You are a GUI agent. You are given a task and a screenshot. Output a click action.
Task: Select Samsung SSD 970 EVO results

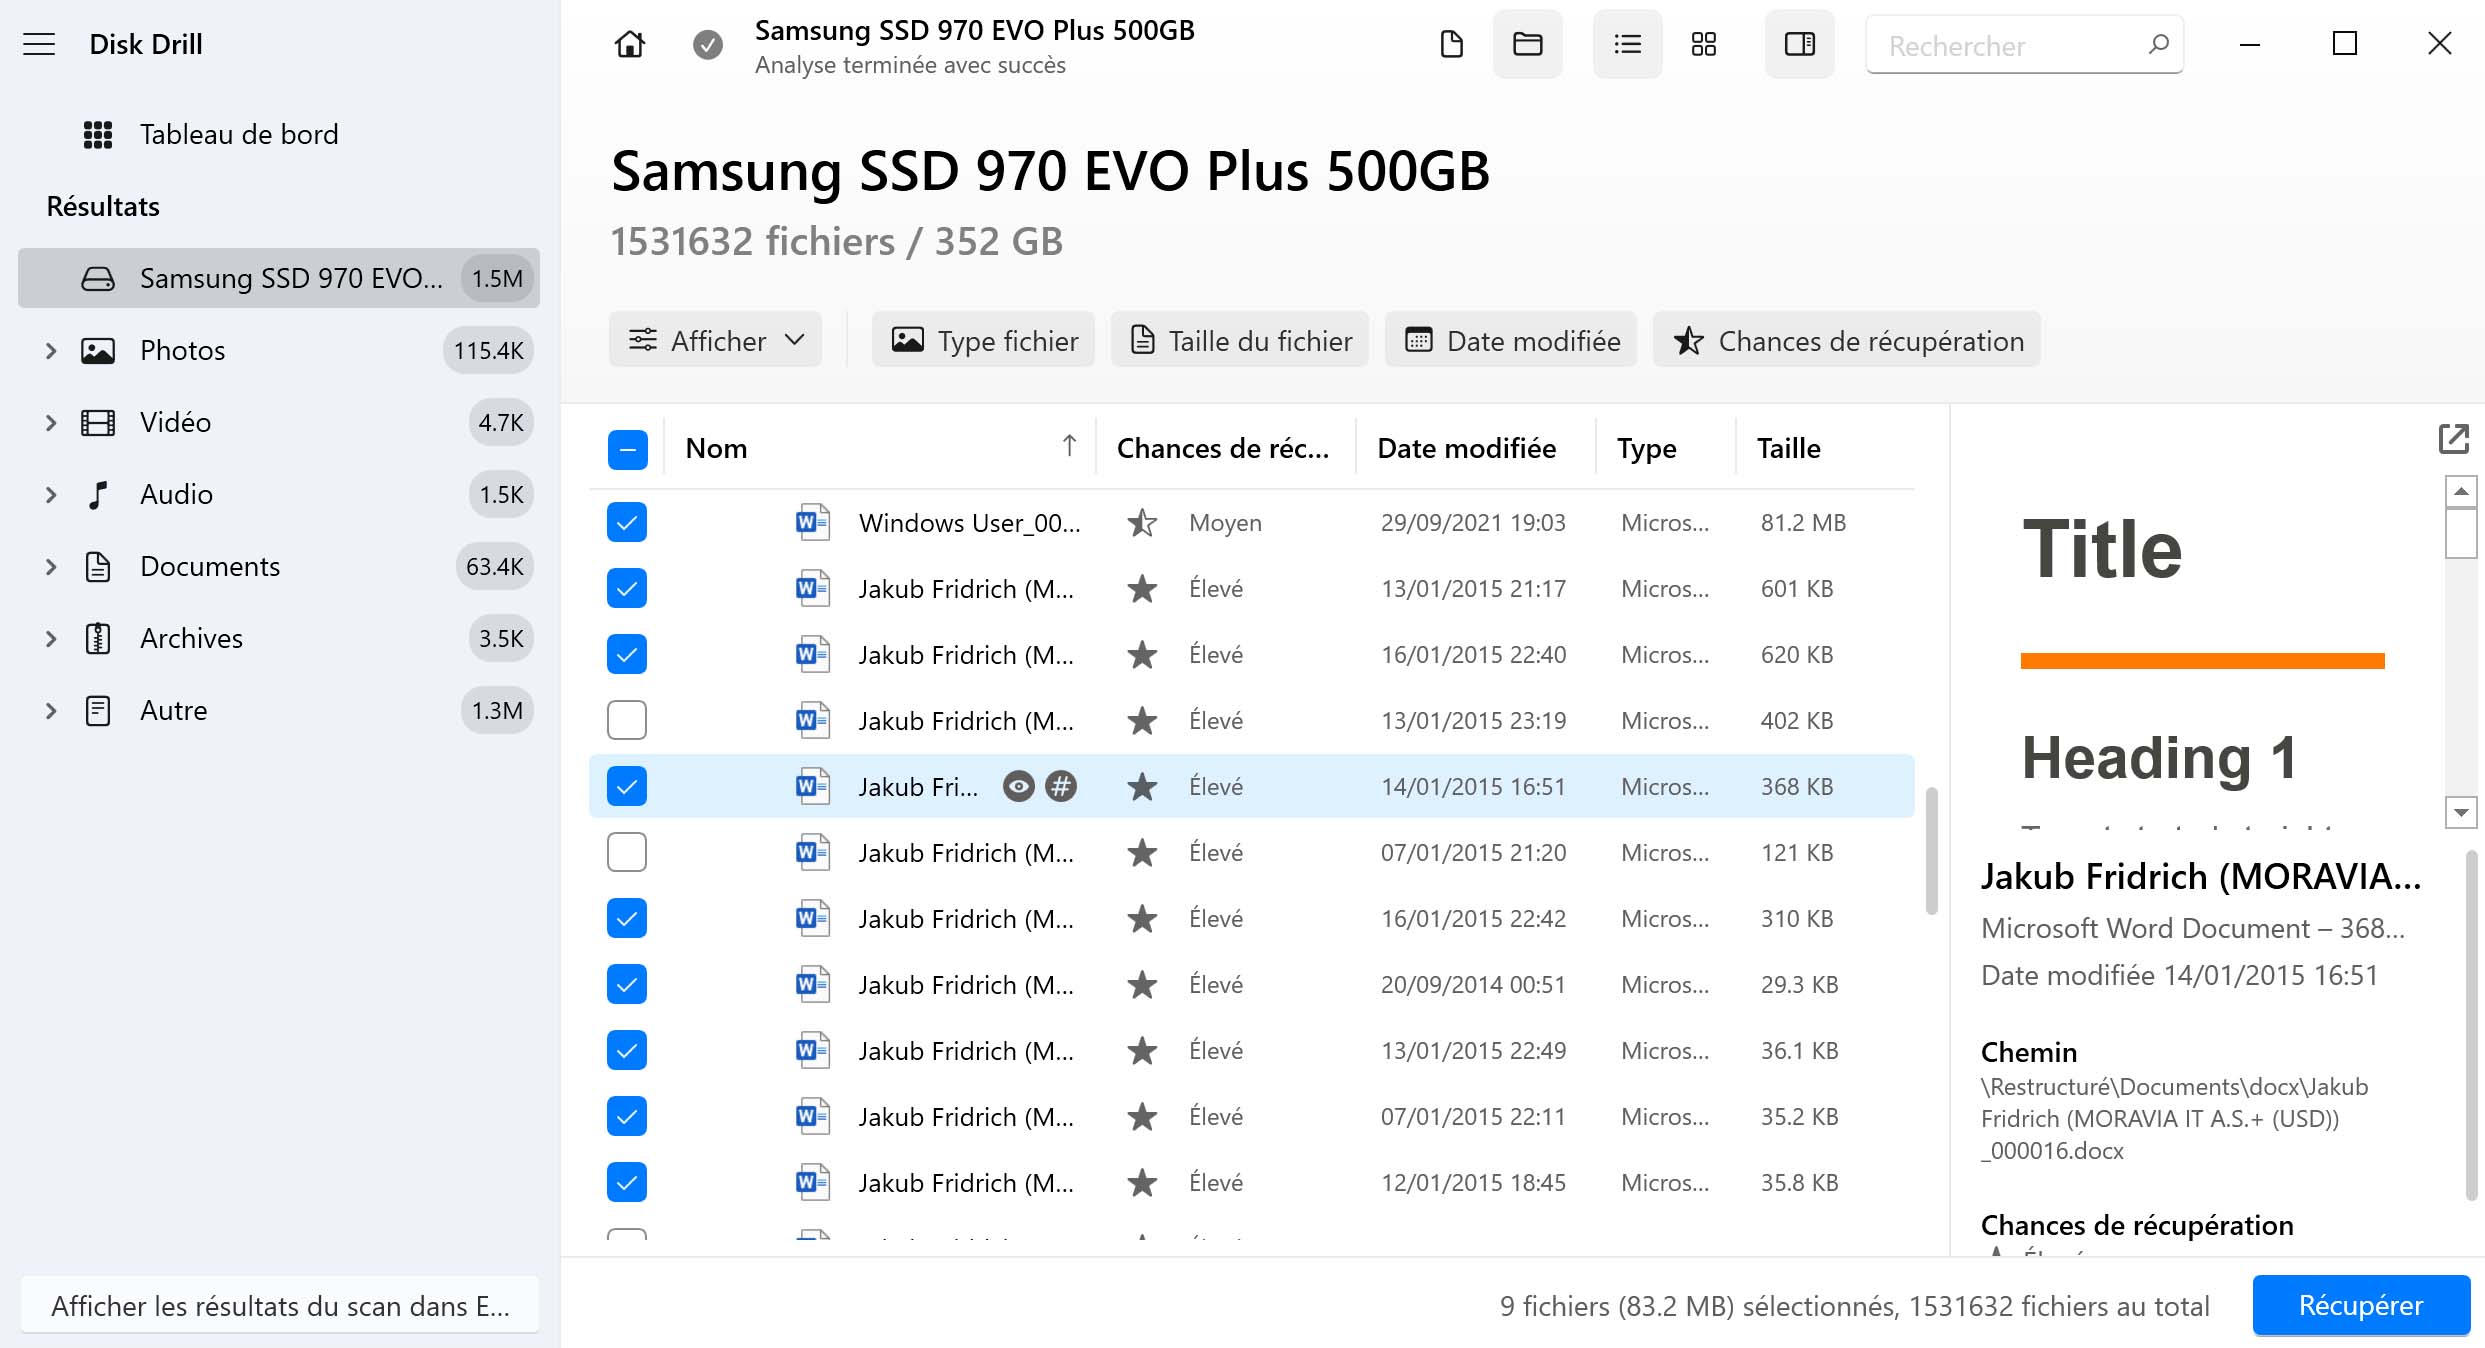(279, 278)
